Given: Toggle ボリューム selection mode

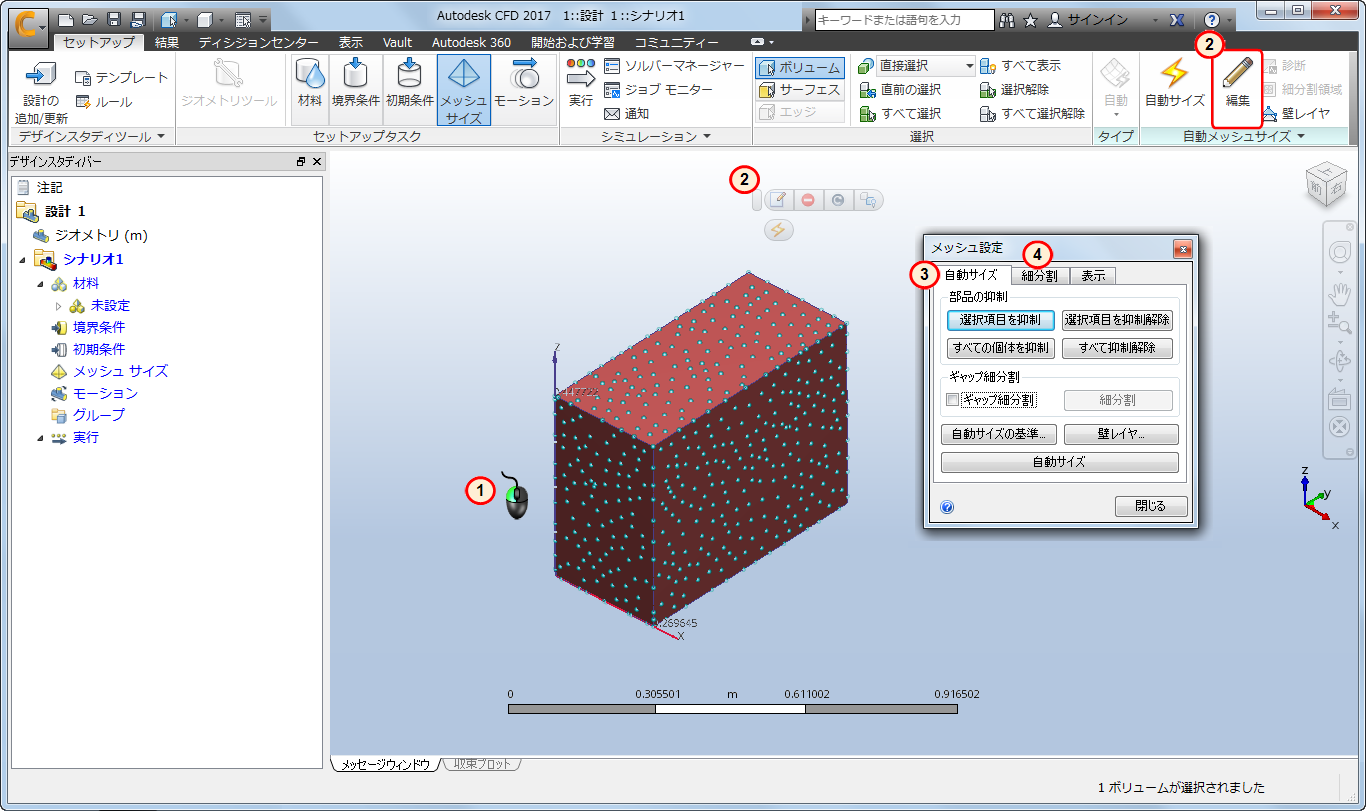Looking at the screenshot, I should (800, 68).
